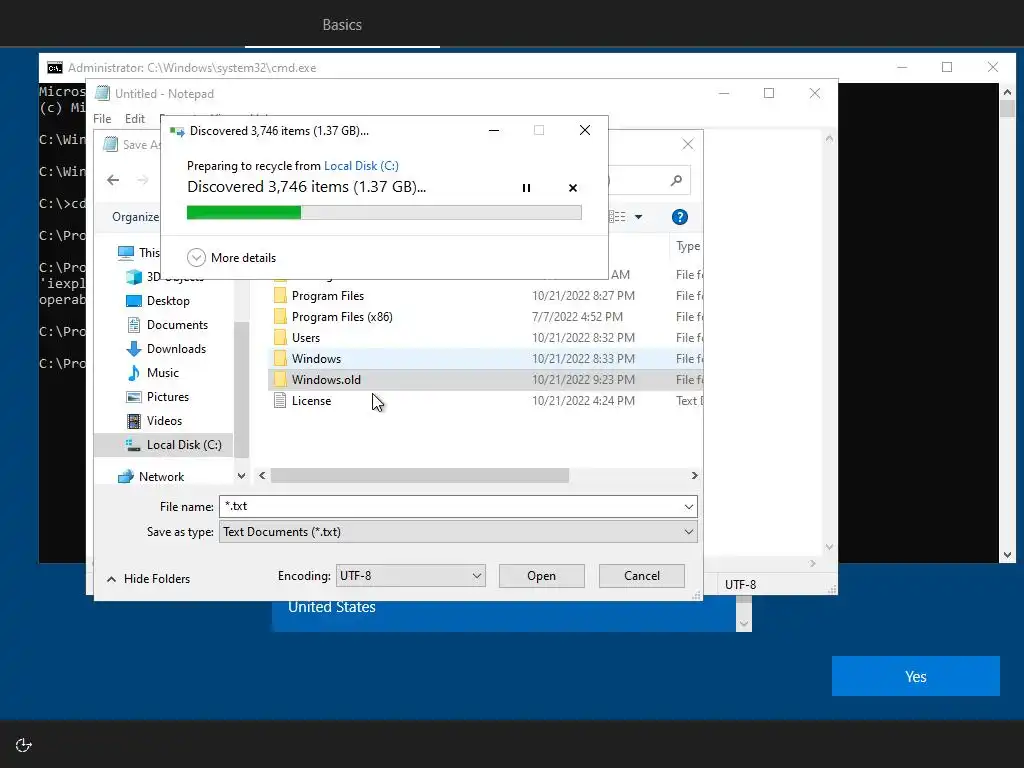Open the Help question mark icon
This screenshot has height=768, width=1024.
coord(680,217)
